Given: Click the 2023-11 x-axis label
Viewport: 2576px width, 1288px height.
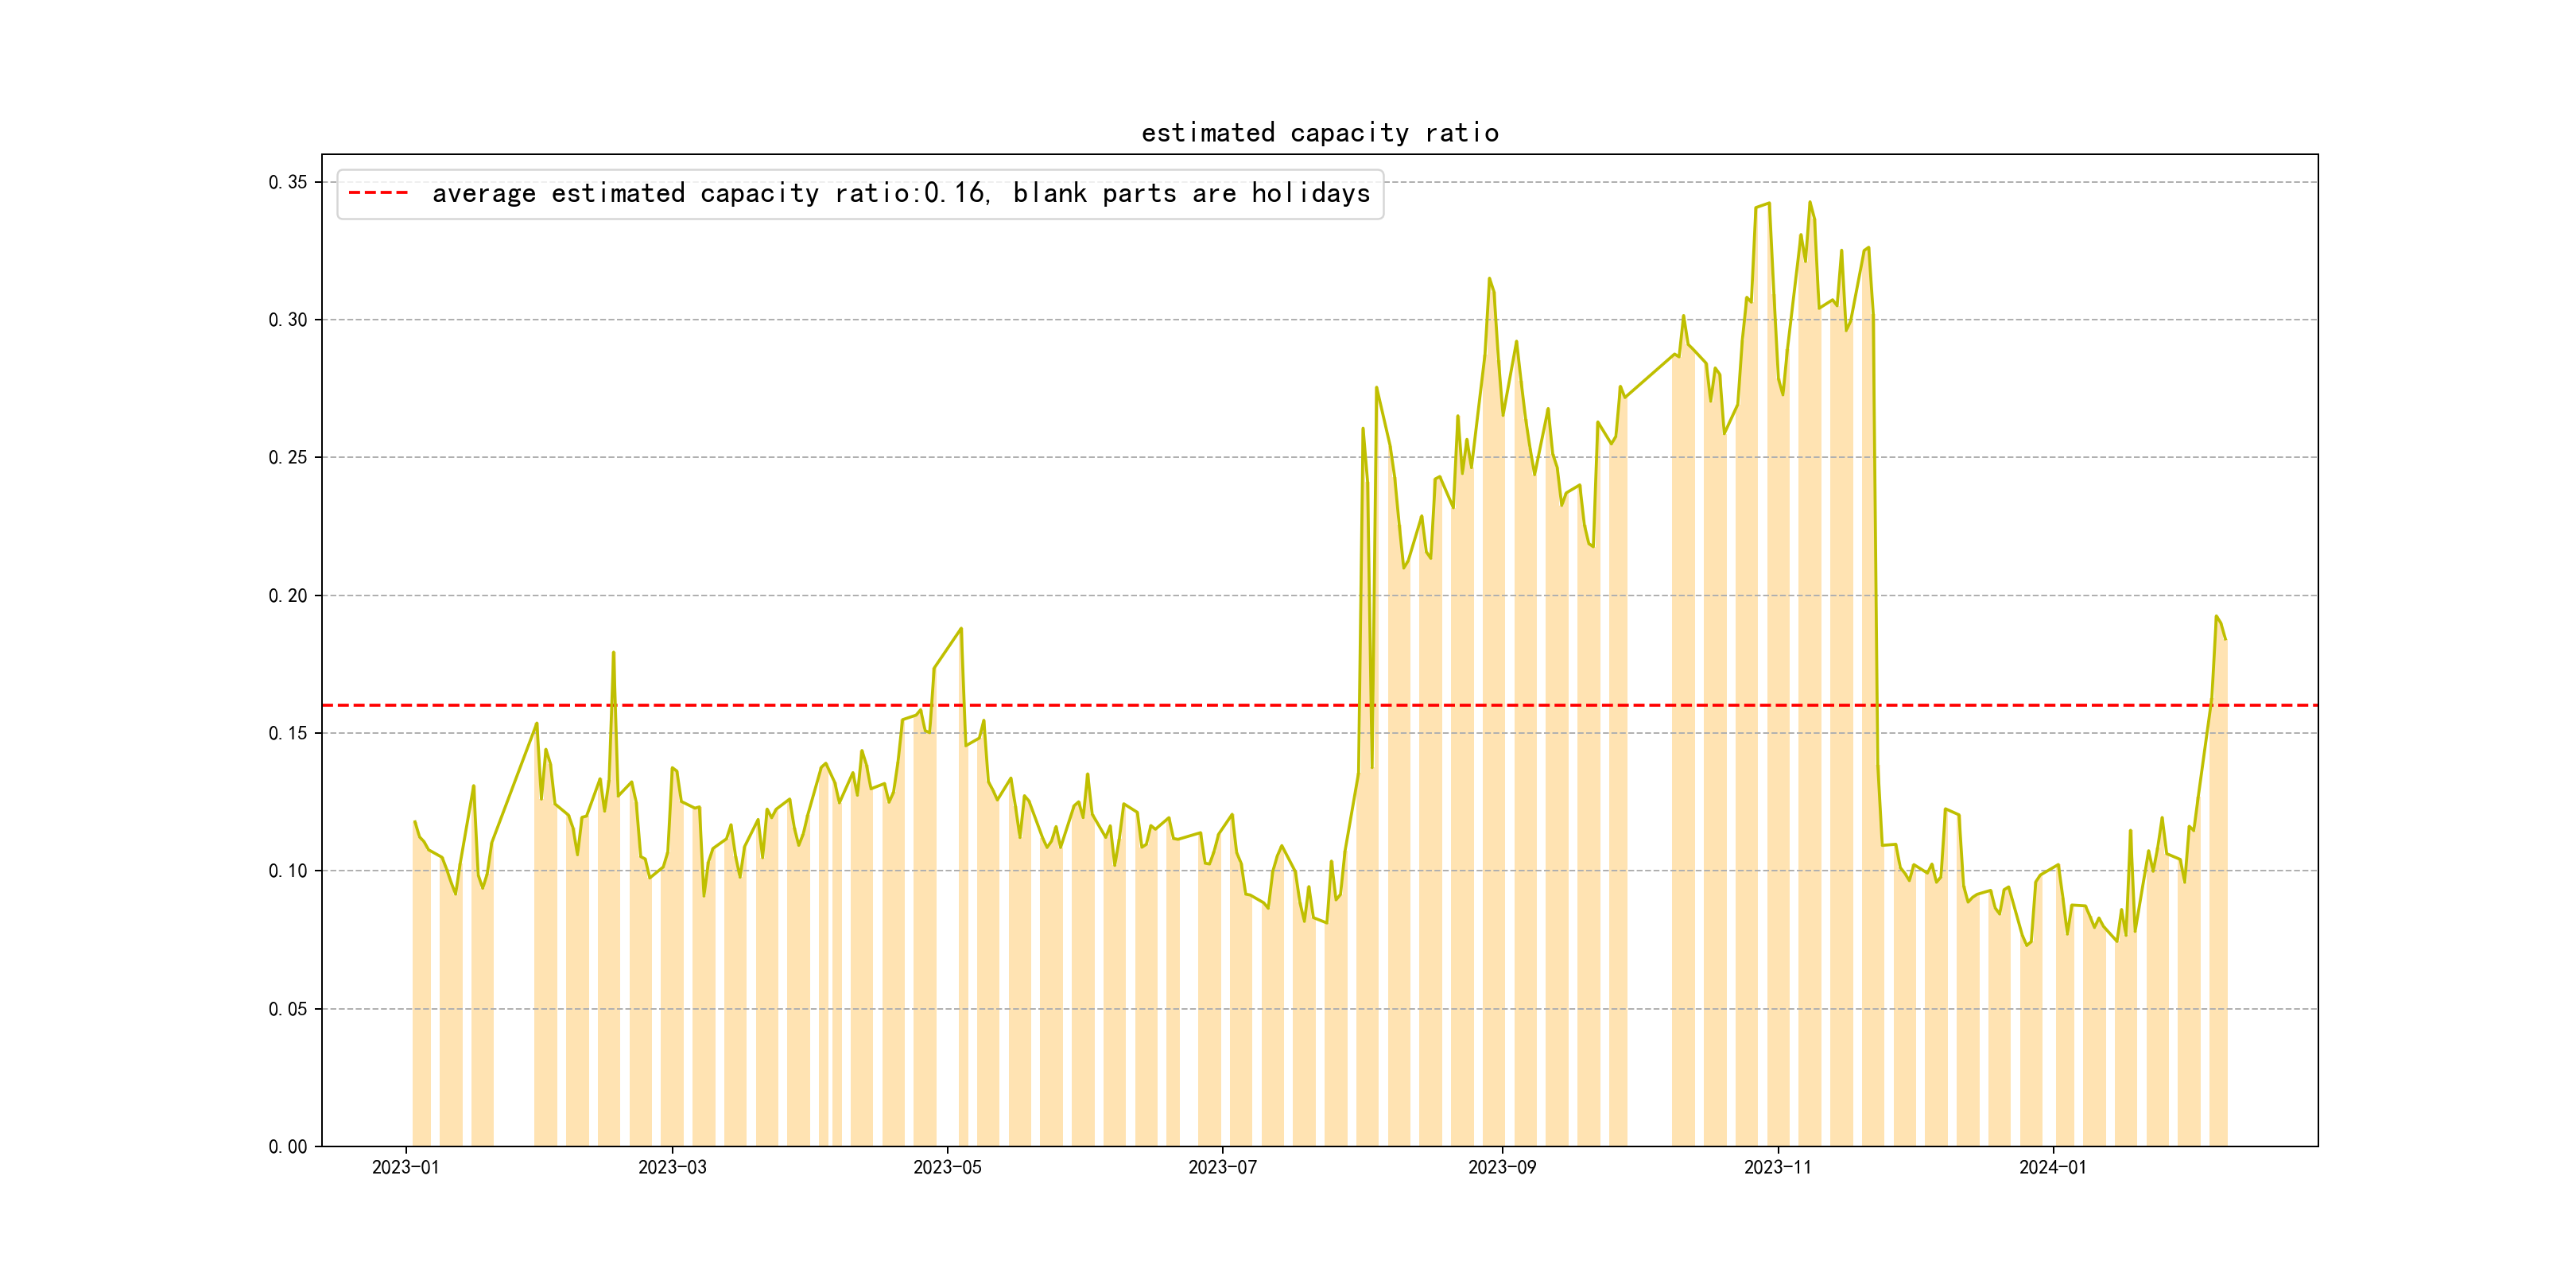Looking at the screenshot, I should (1777, 1167).
